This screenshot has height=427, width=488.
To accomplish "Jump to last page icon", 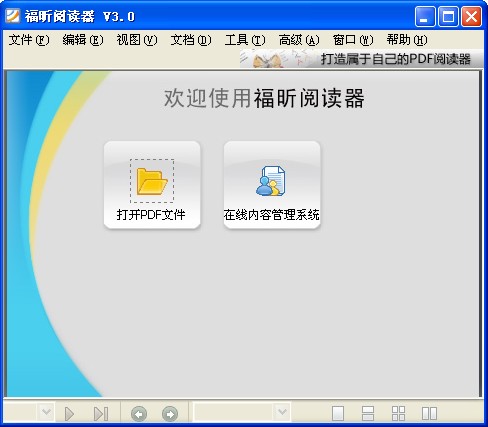I will point(101,414).
